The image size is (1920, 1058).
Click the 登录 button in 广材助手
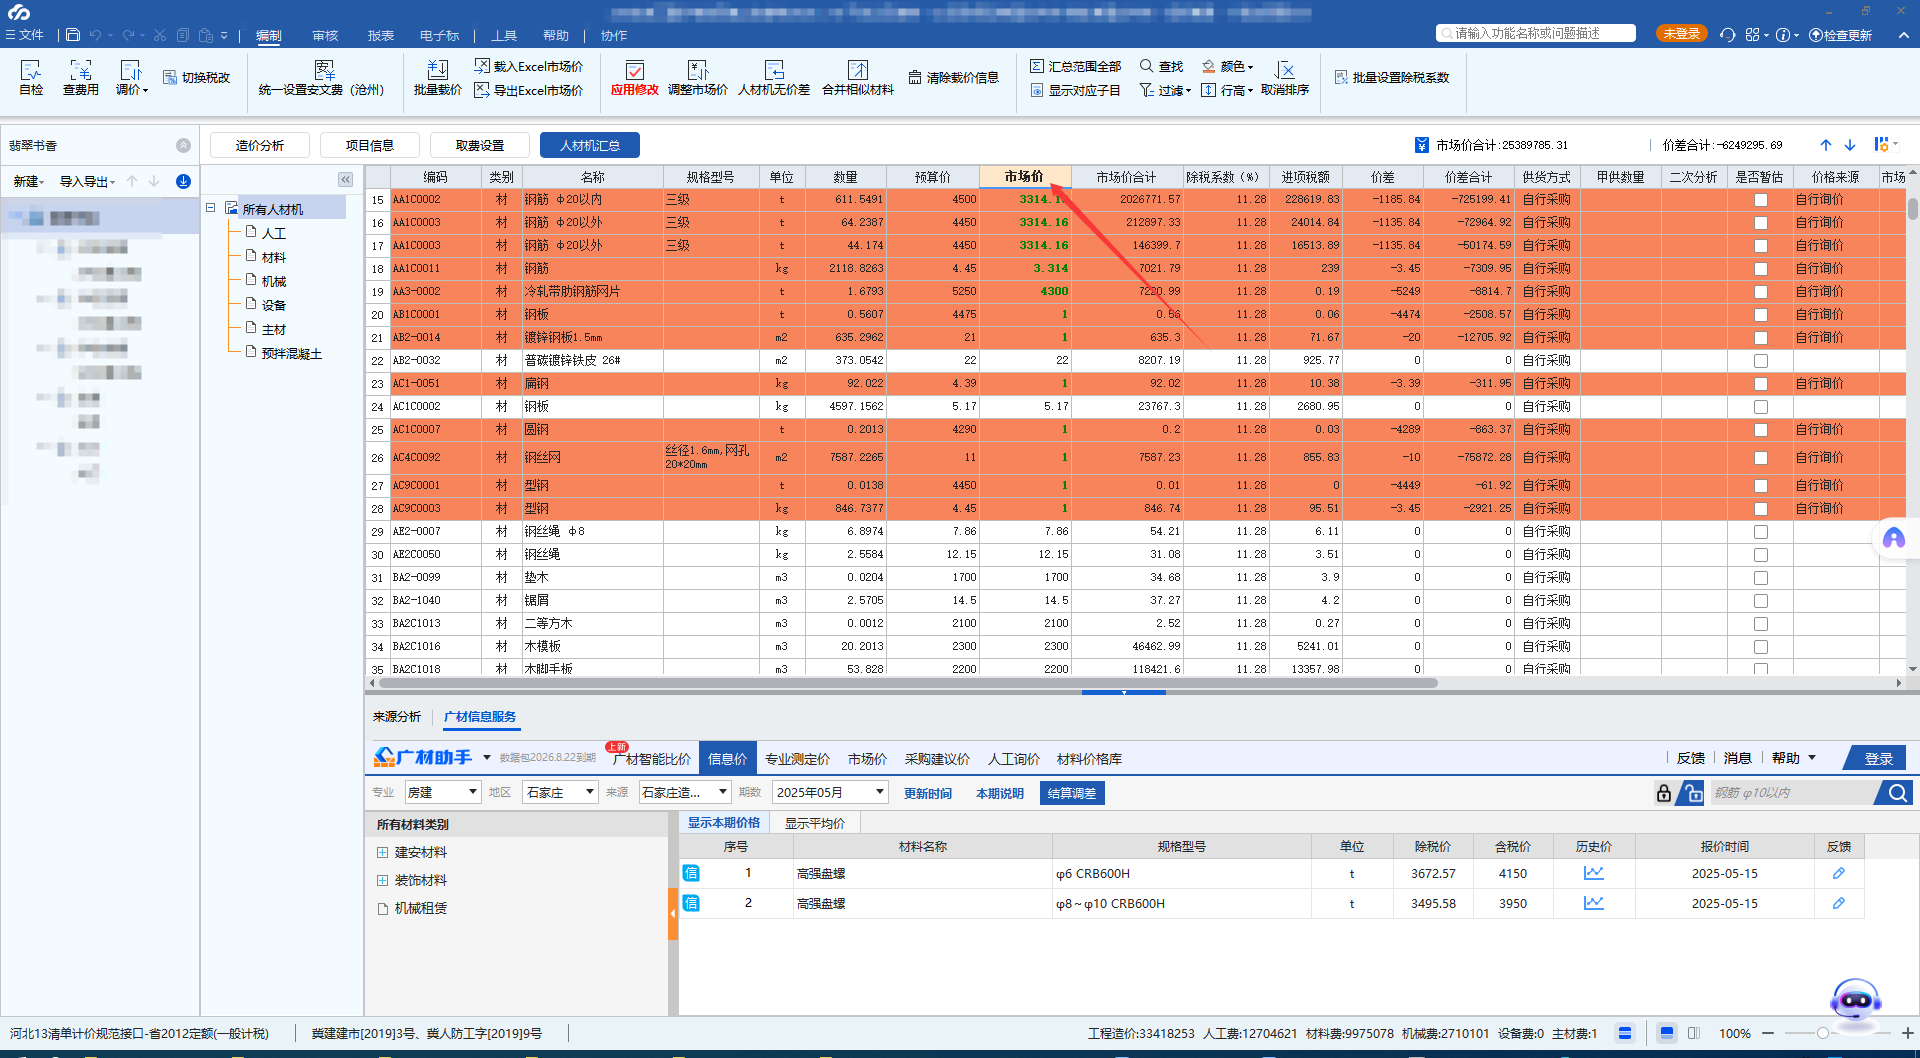click(1878, 759)
